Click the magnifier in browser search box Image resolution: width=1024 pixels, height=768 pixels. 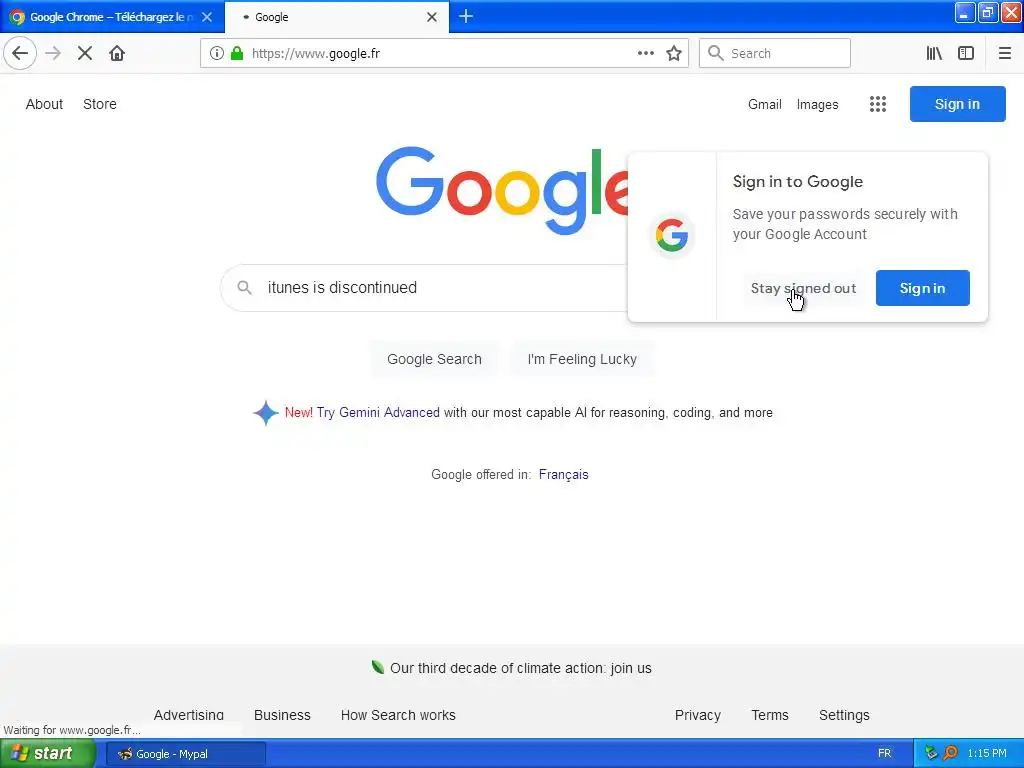(716, 54)
